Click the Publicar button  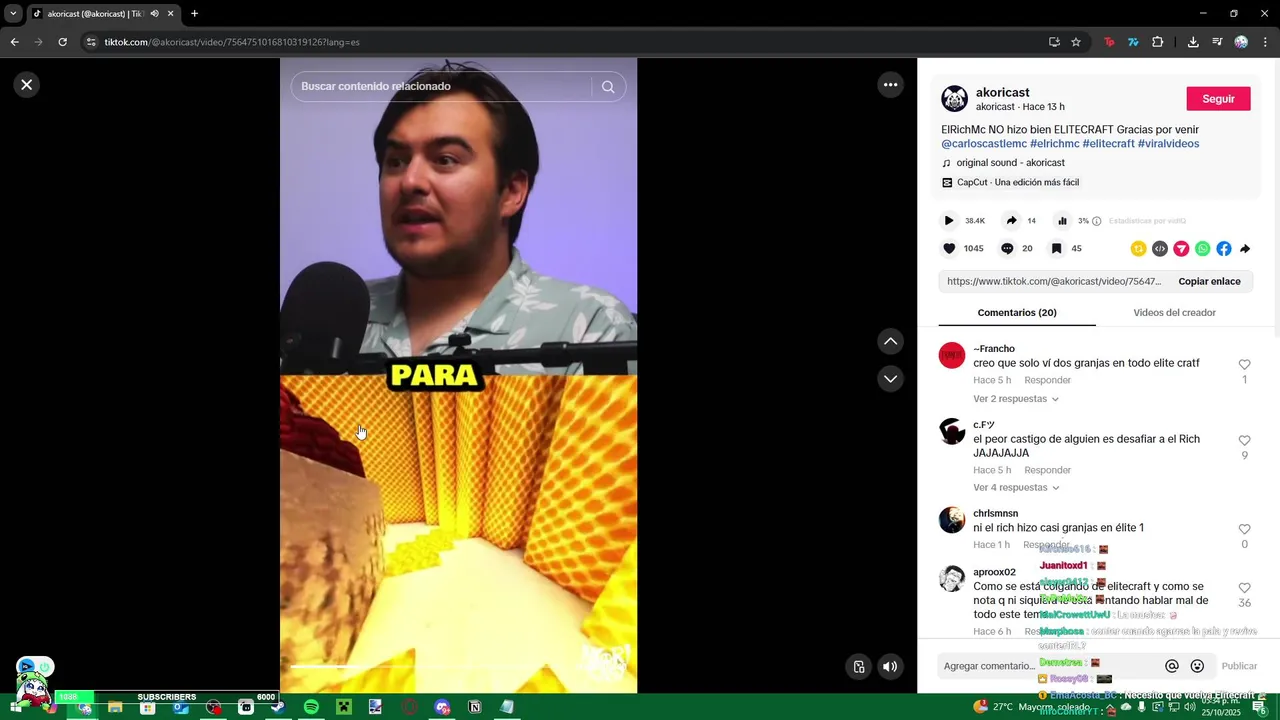[x=1239, y=666]
